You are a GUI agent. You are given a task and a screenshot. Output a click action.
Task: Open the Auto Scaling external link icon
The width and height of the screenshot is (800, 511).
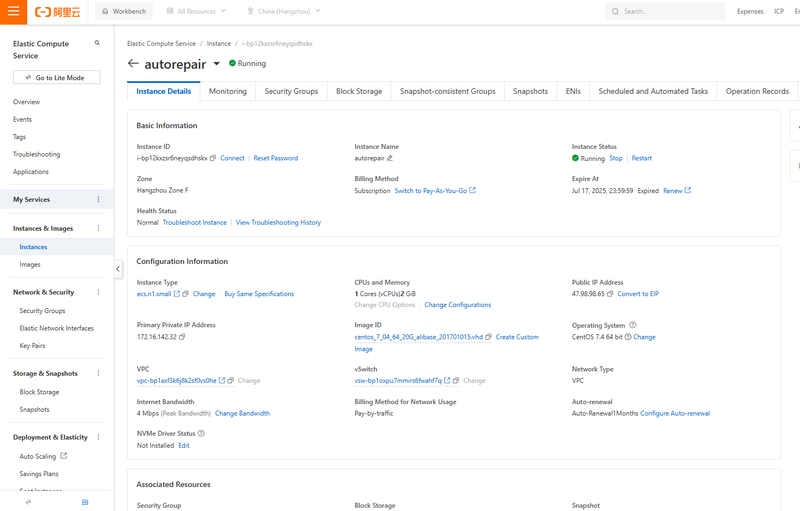click(64, 456)
